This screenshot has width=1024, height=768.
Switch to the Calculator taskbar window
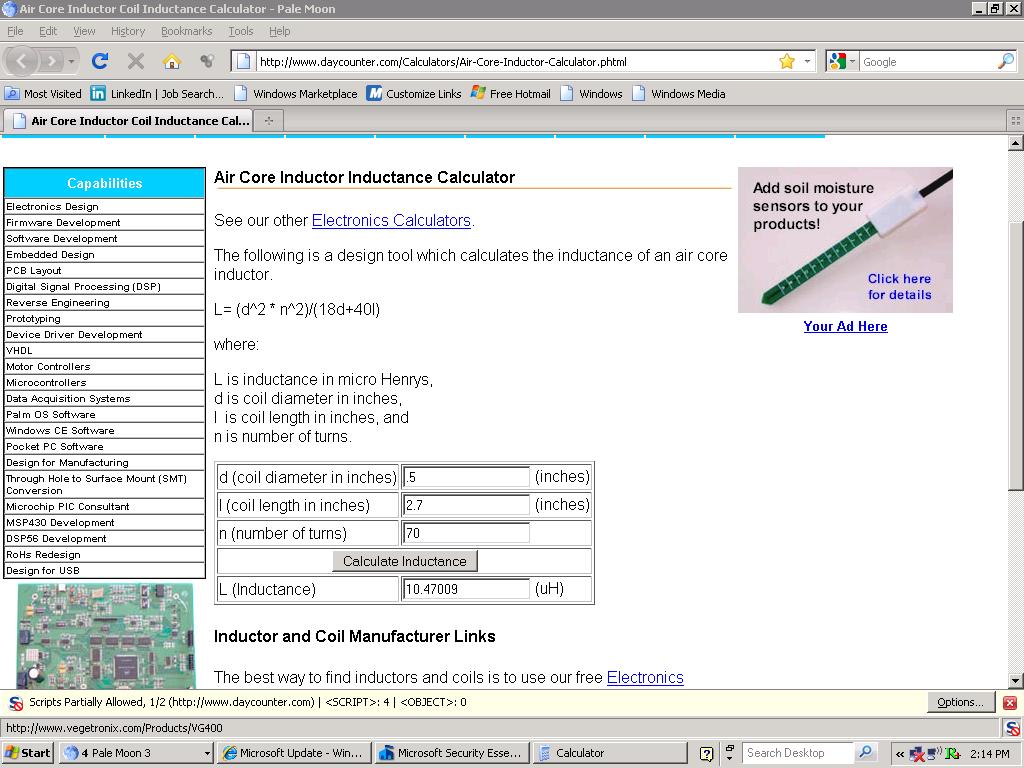(610, 753)
